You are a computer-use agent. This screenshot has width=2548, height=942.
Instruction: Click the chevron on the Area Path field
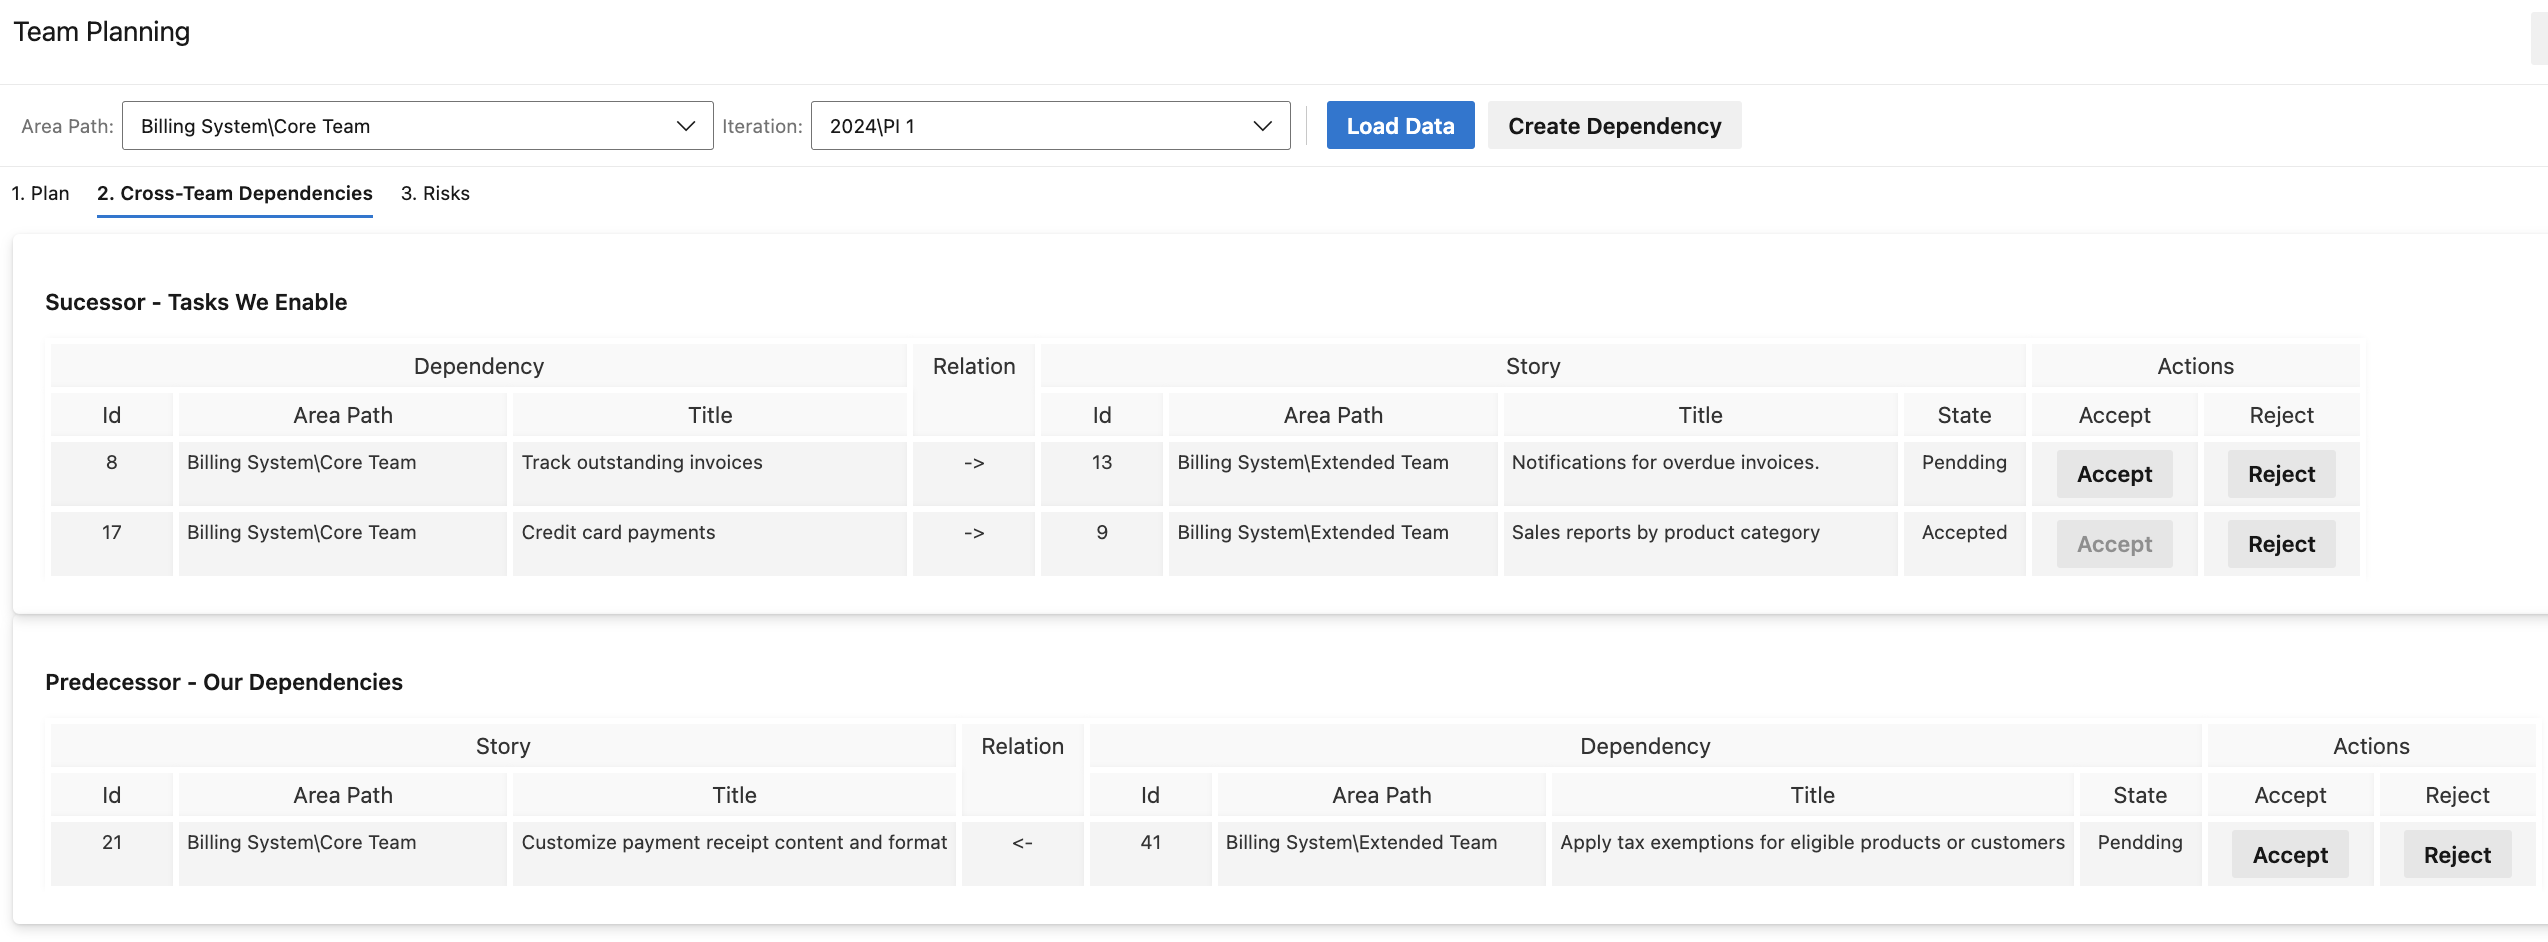(x=686, y=125)
